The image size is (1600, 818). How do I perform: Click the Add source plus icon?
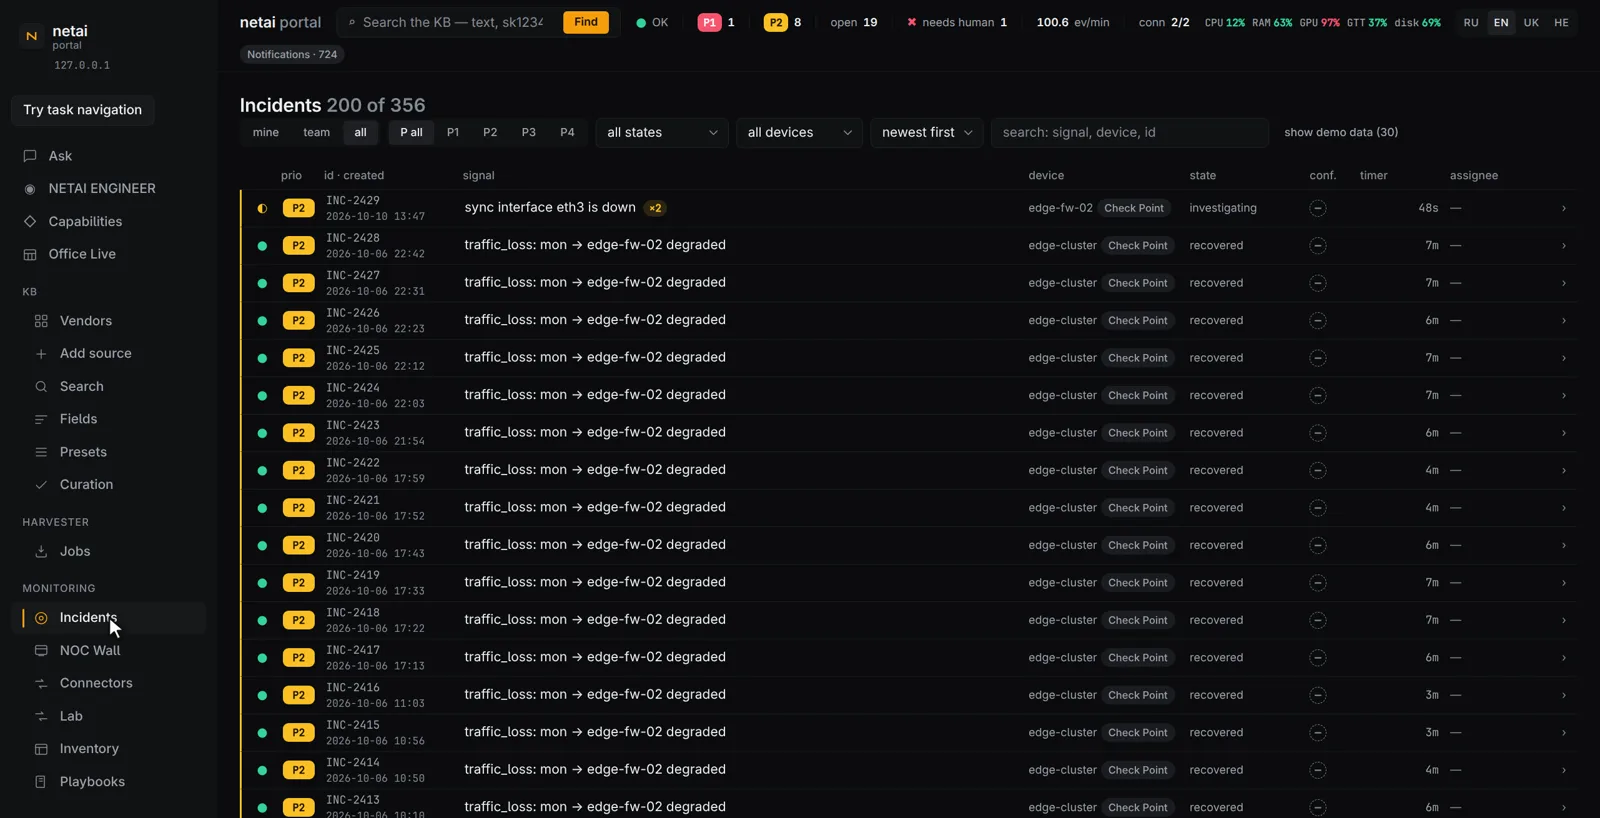(x=41, y=353)
